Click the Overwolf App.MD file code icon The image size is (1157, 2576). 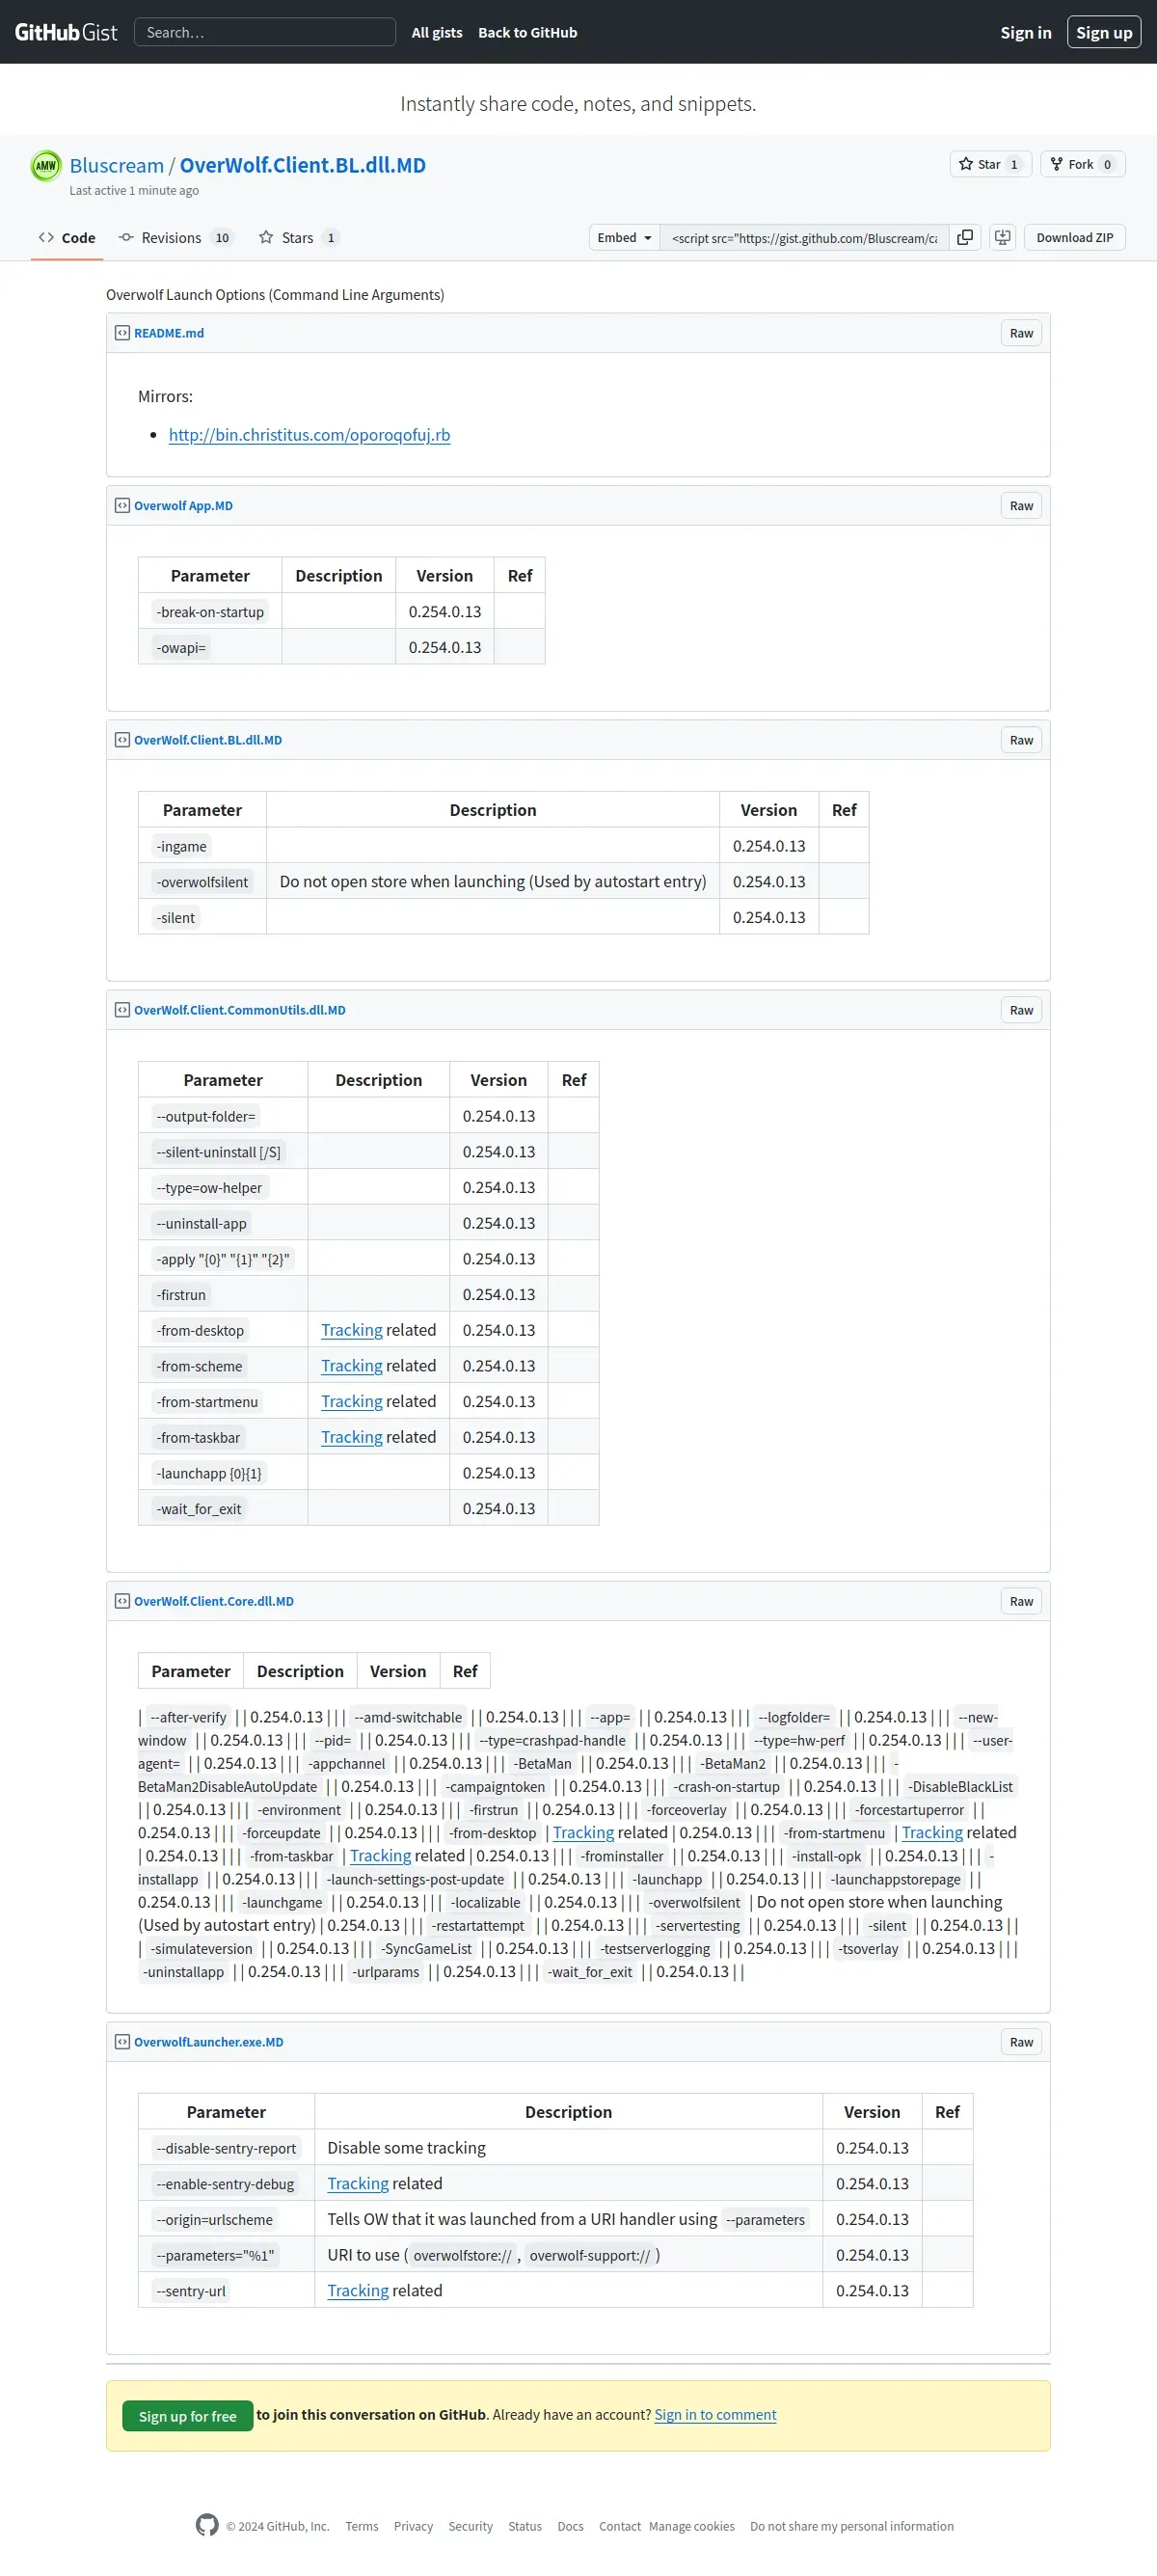coord(122,506)
